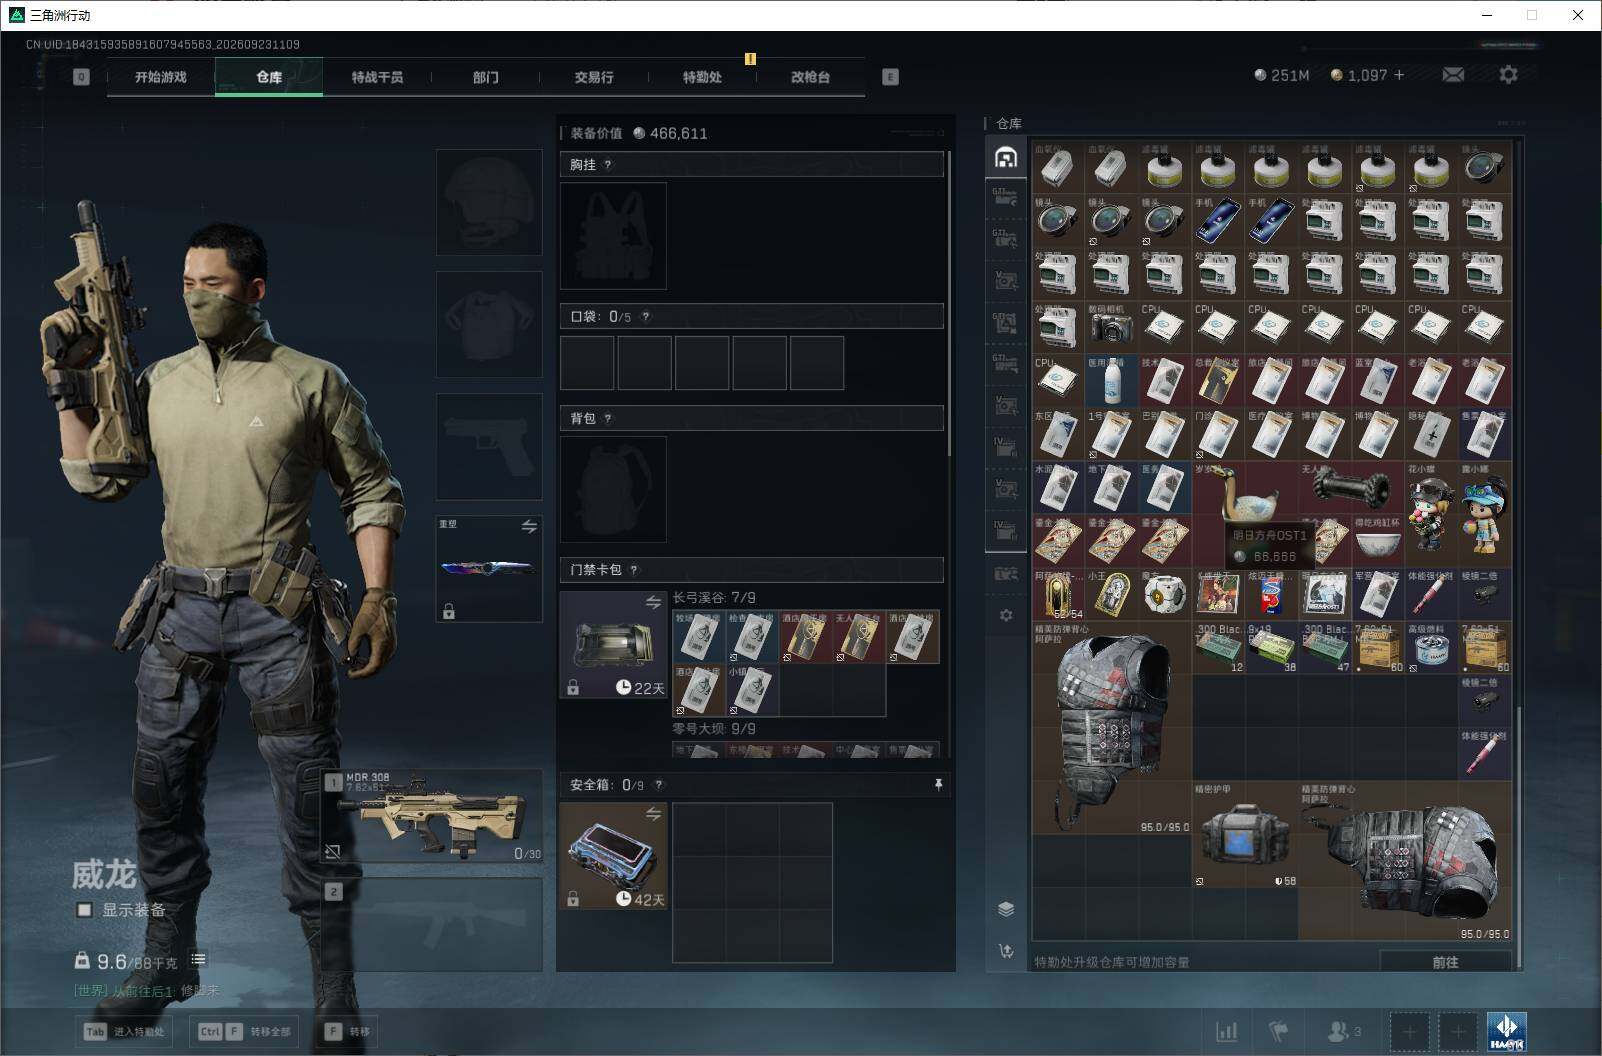
Task: Click the 世界 chat message line
Action: (x=146, y=991)
